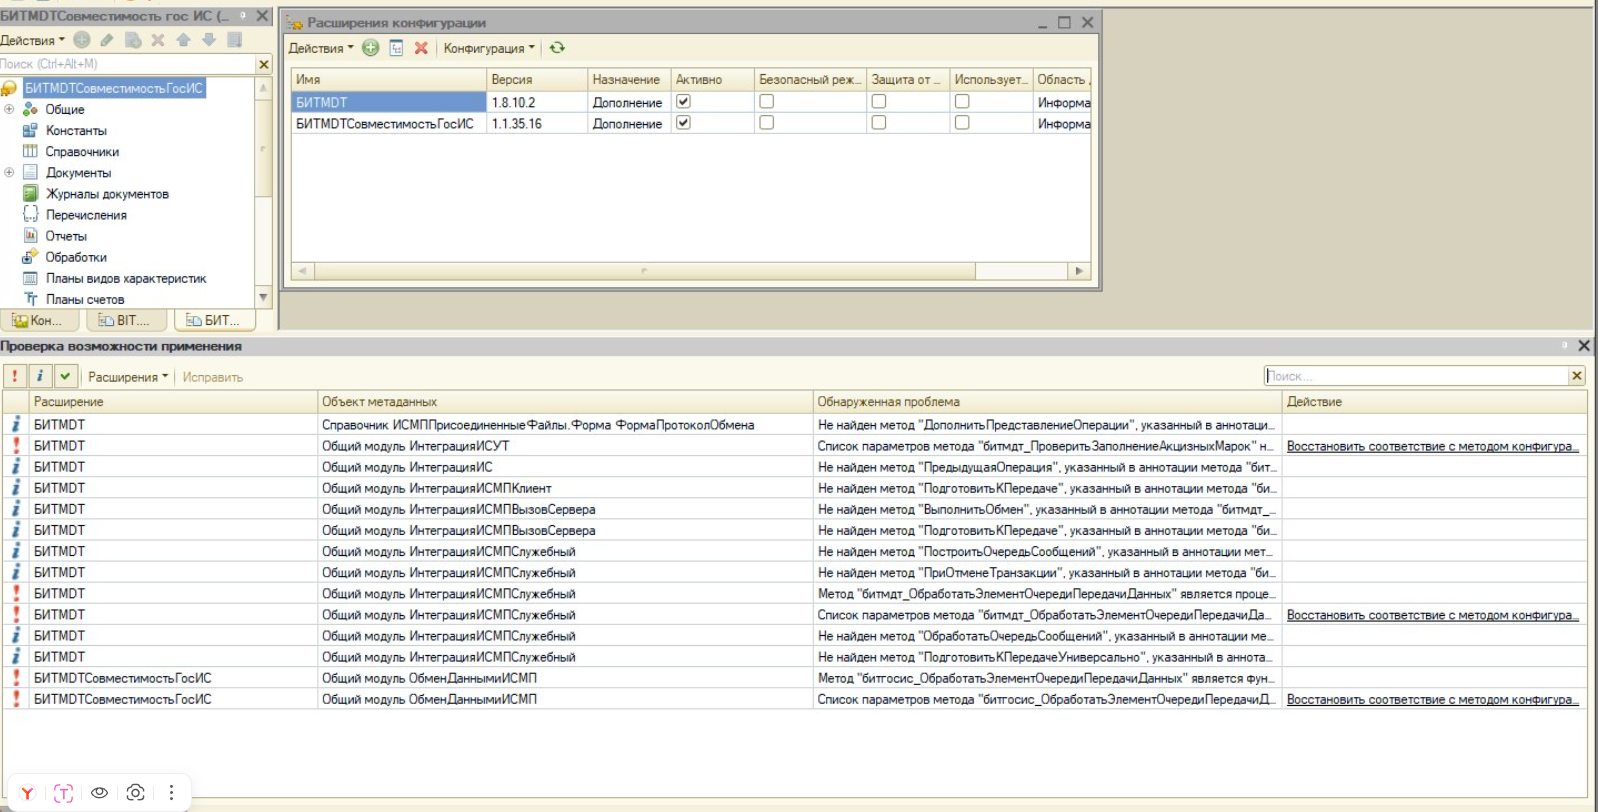The width and height of the screenshot is (1598, 812).
Task: Toggle the green checkmark filter button
Action: pos(65,376)
